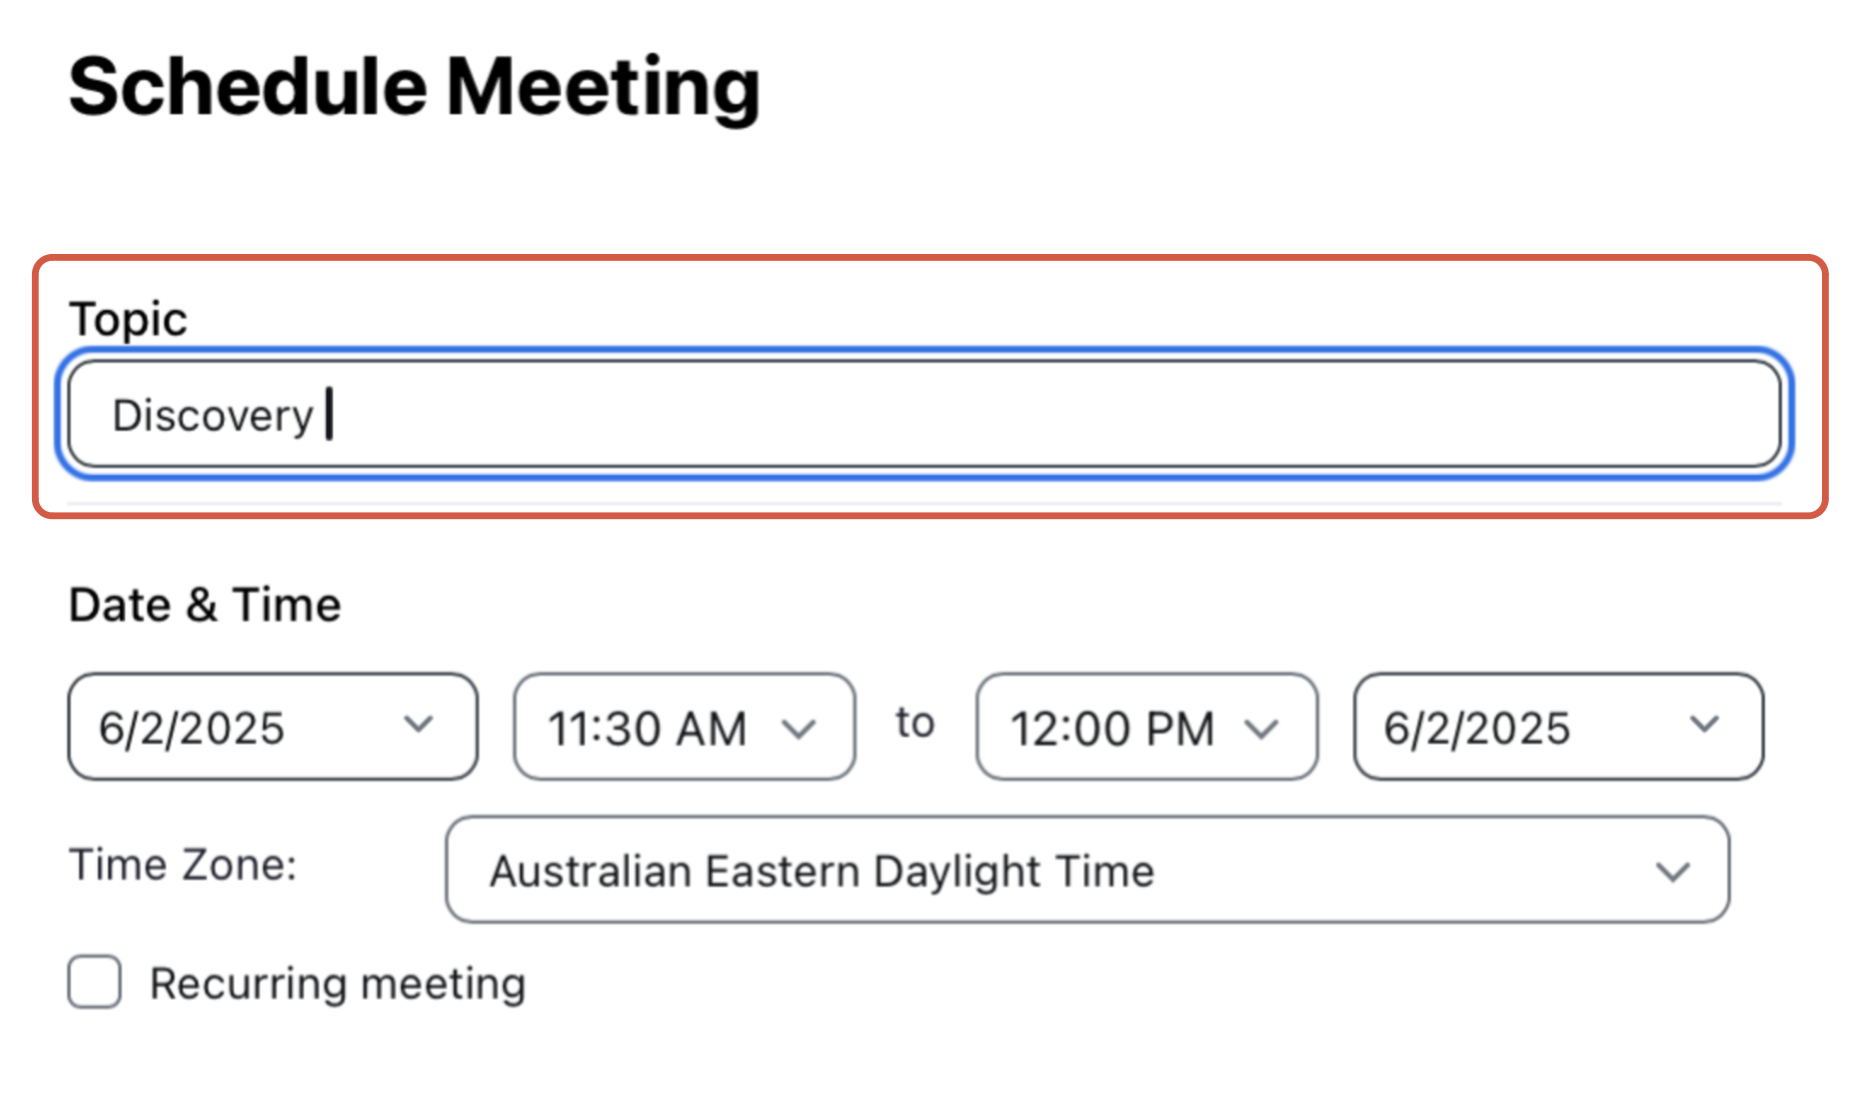Click the chevron arrow in the Time Zone selector

(1672, 872)
